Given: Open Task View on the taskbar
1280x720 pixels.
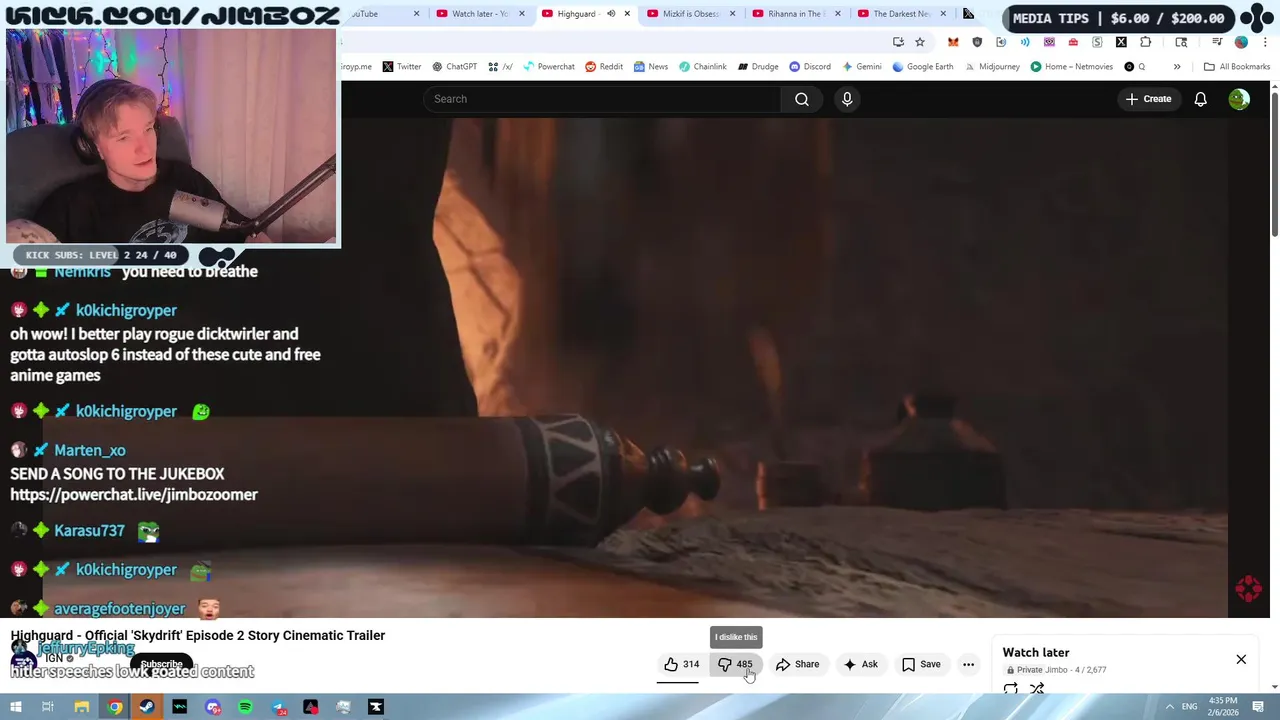Looking at the screenshot, I should click(x=47, y=707).
